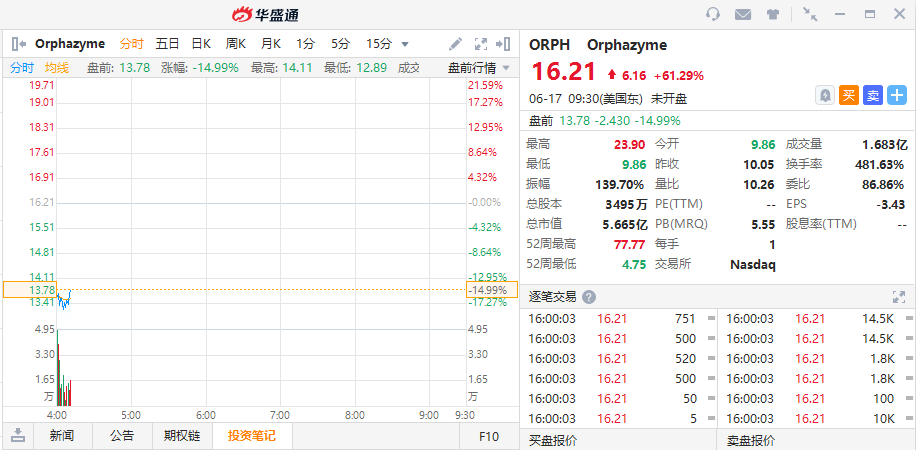Switch to 五日 chart view
The height and width of the screenshot is (450, 916).
point(167,43)
